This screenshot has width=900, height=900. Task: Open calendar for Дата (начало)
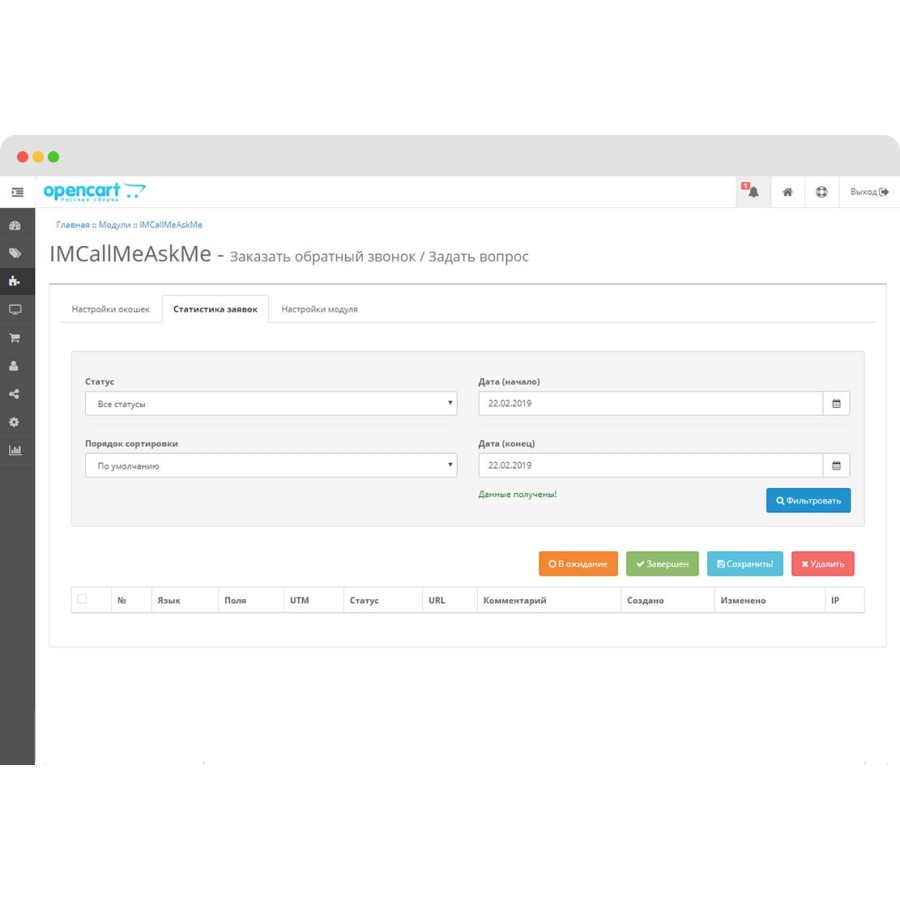[x=836, y=404]
